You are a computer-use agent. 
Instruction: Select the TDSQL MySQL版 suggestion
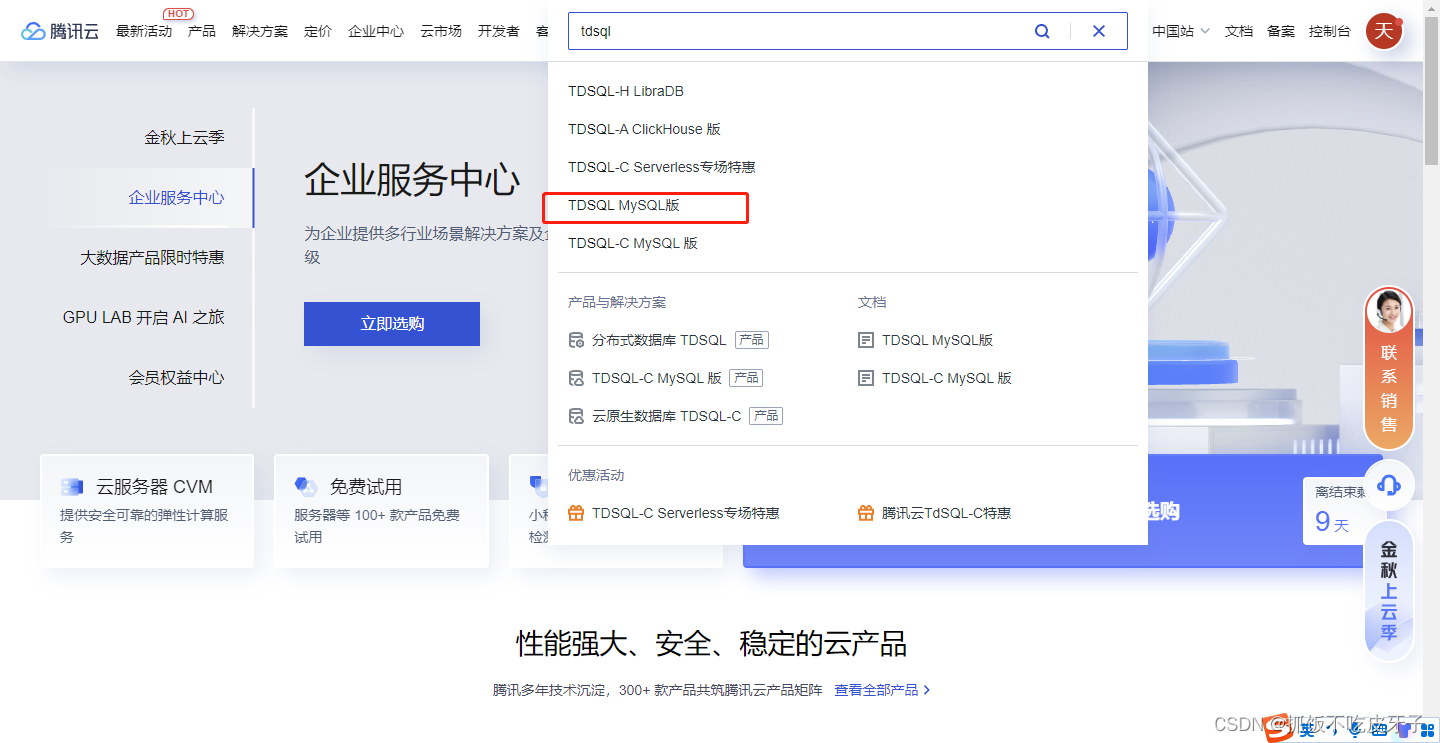(x=624, y=205)
